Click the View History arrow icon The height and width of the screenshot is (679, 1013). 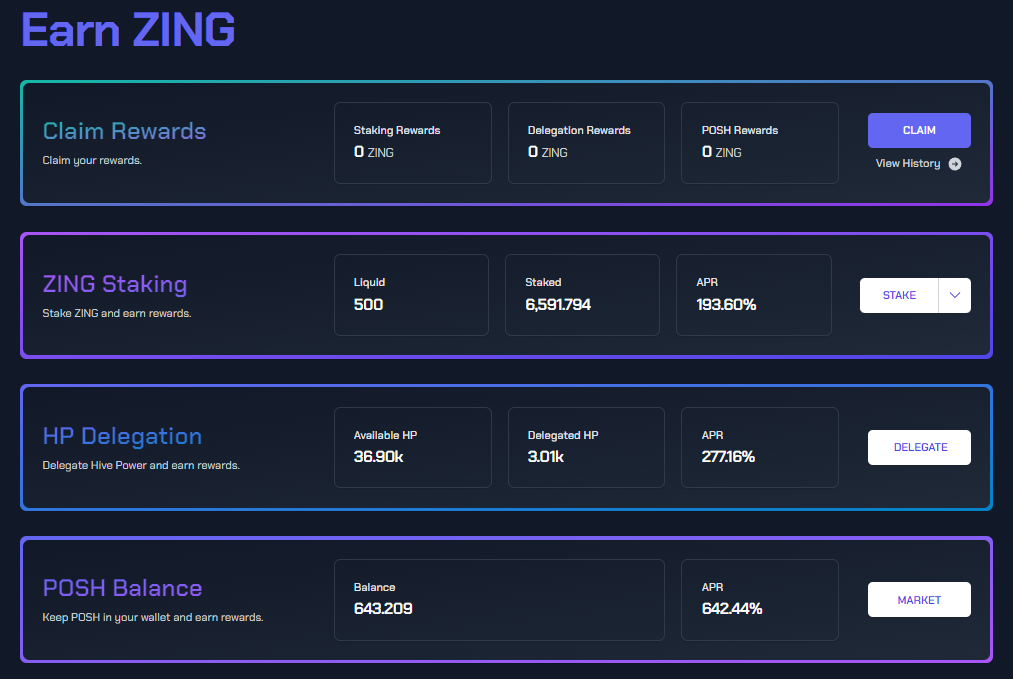point(954,164)
